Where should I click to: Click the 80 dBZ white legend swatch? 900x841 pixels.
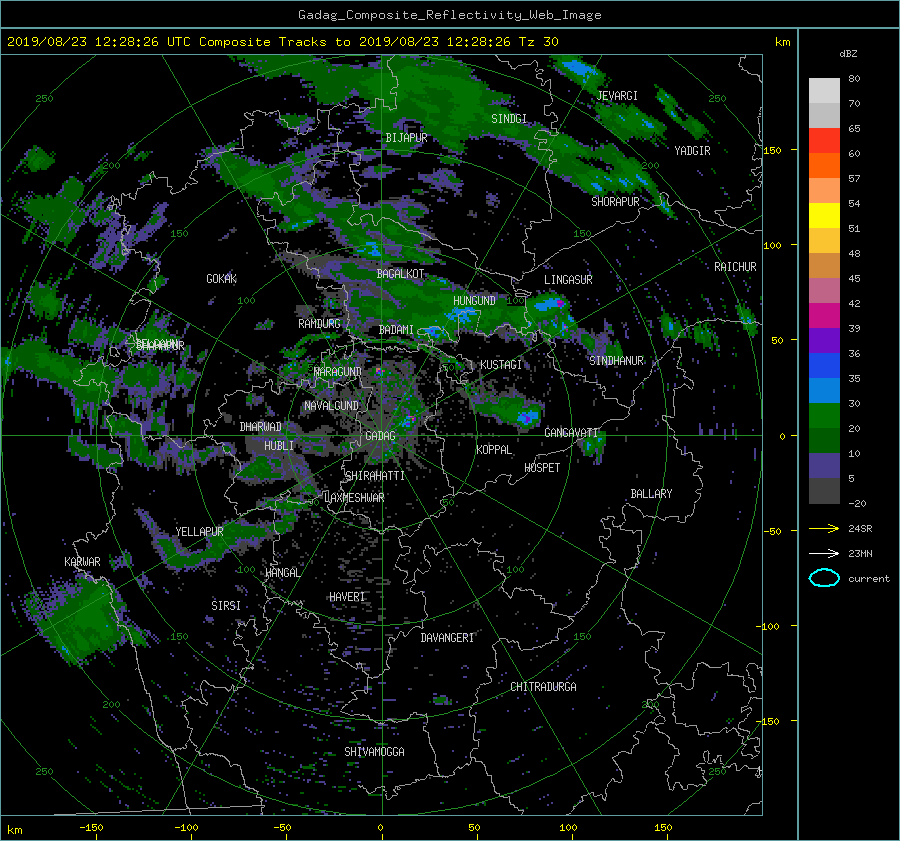824,91
